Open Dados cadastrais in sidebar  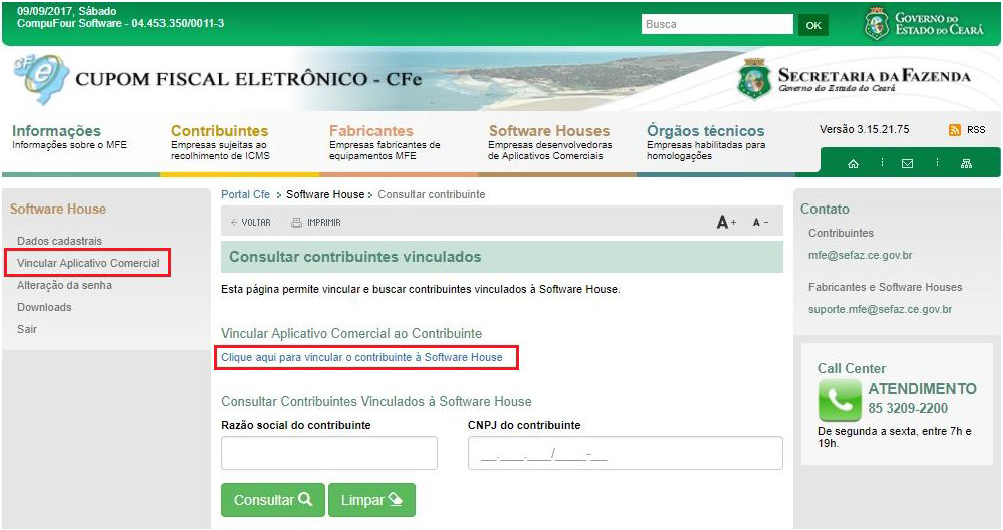pos(59,241)
